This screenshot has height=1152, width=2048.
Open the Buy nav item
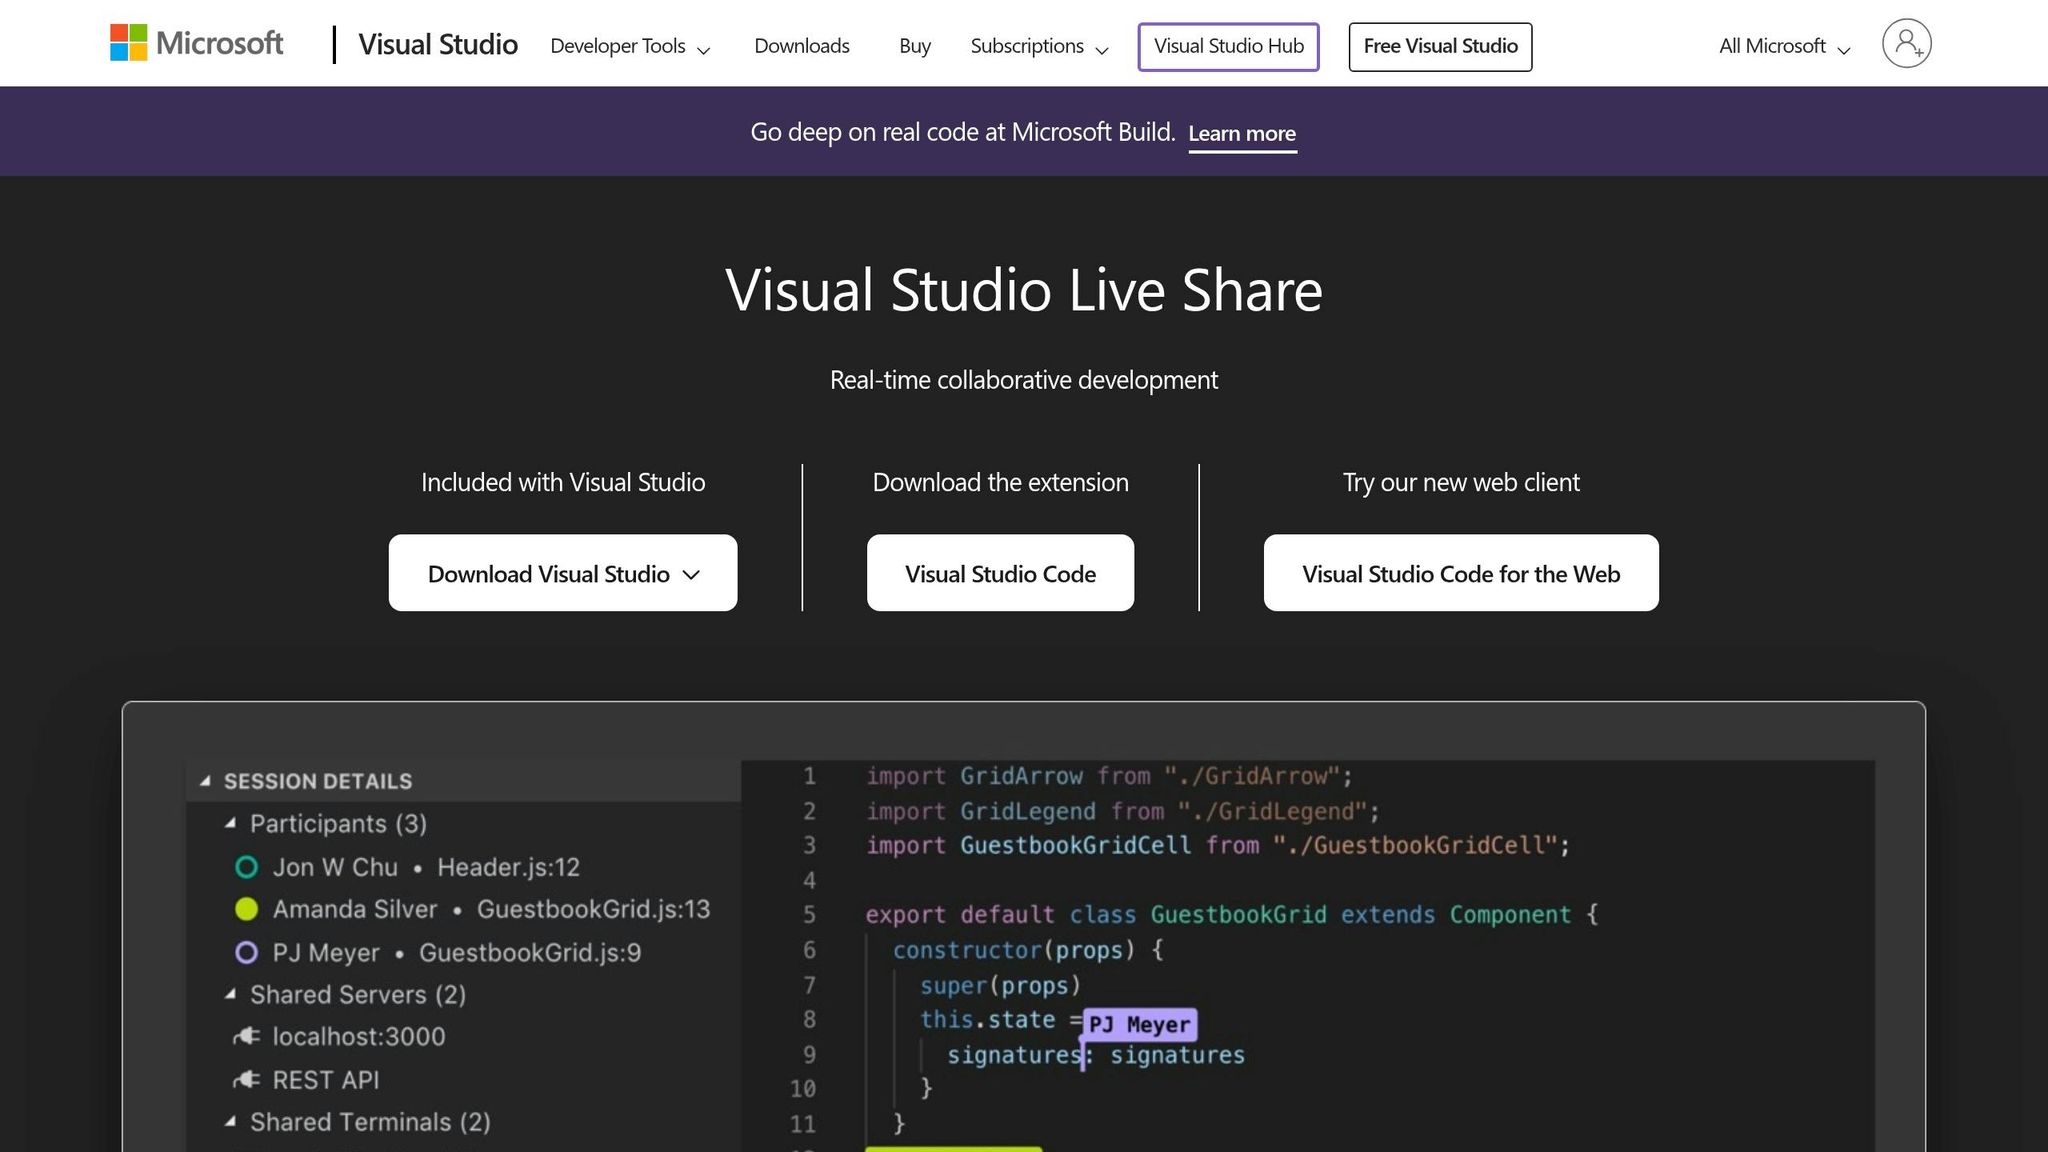(915, 46)
